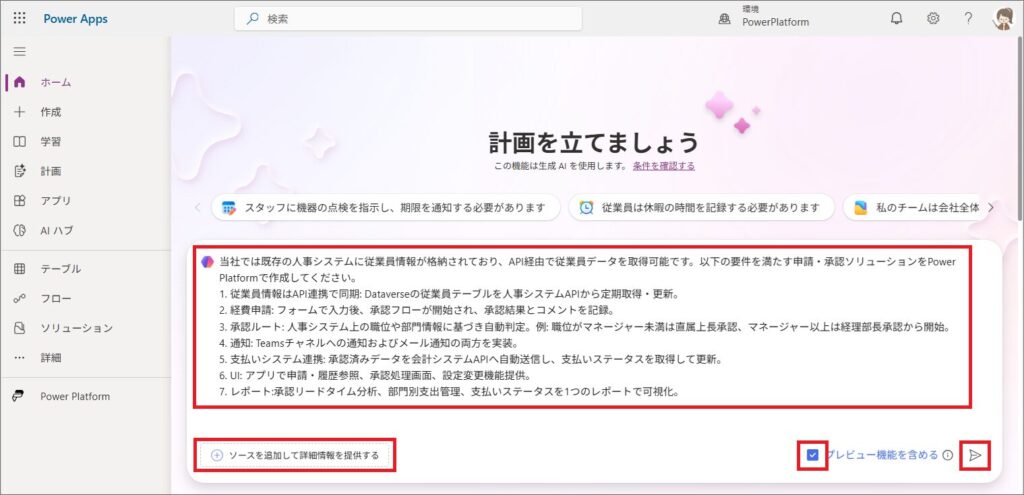Select 作成 in the sidebar
Viewport: 1024px width, 495px height.
click(50, 112)
